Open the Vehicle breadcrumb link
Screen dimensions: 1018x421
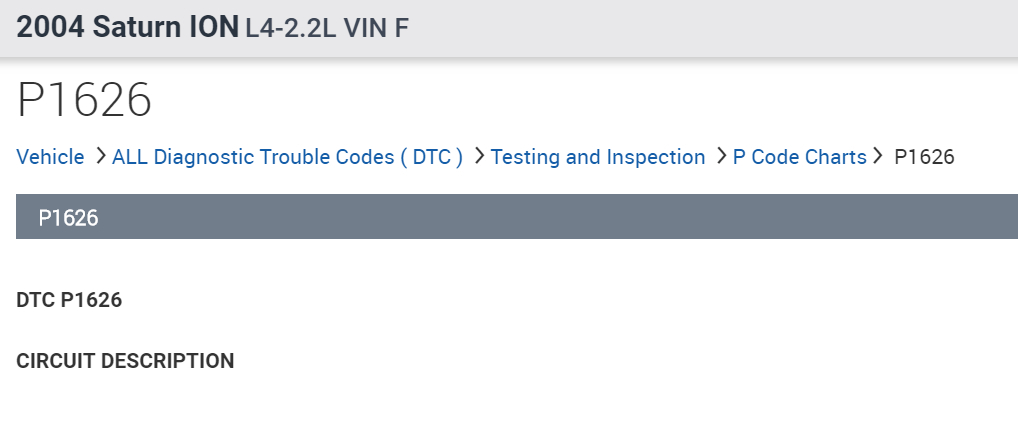pos(50,157)
